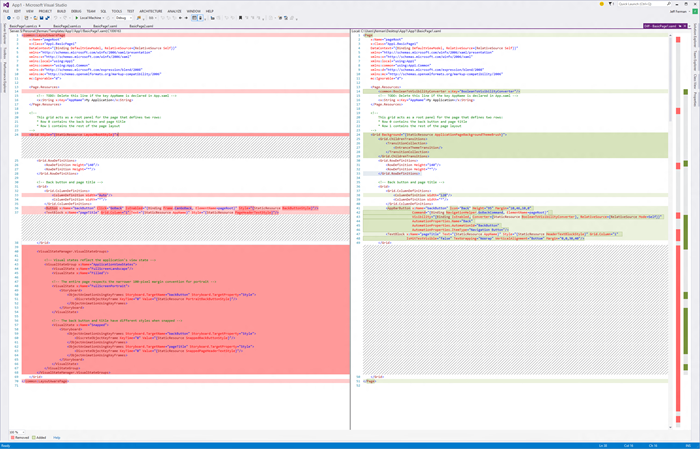
Task: Click the yellow feedback smiley icon
Action: 602,4
